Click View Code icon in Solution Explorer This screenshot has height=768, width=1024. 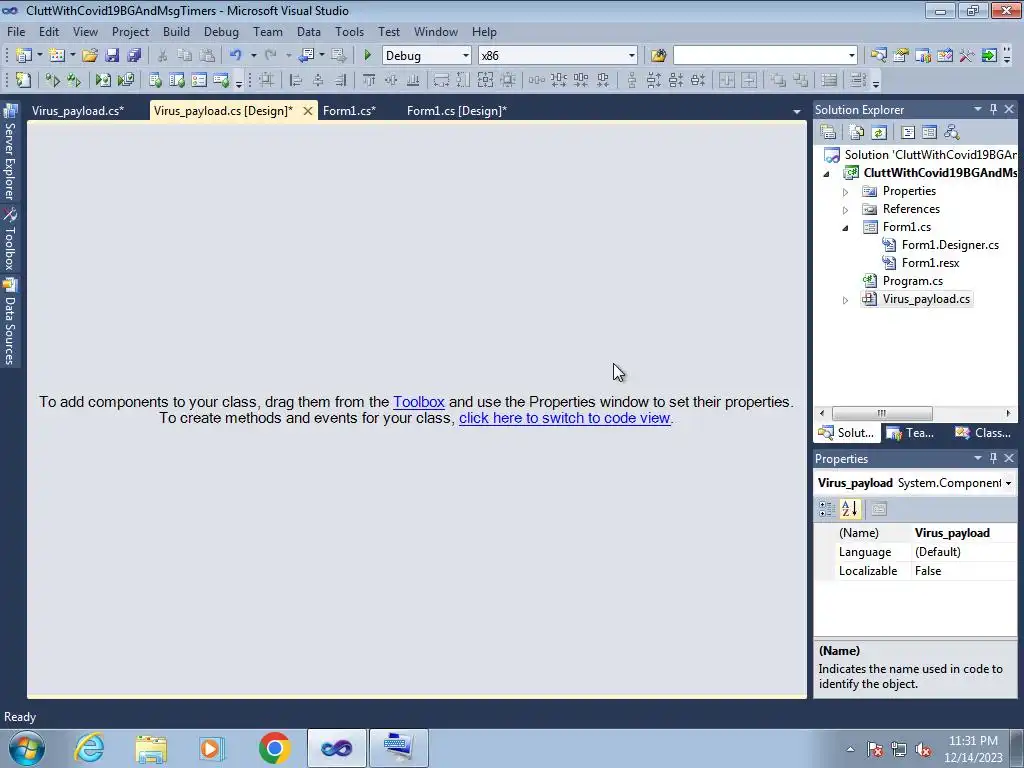tap(908, 133)
